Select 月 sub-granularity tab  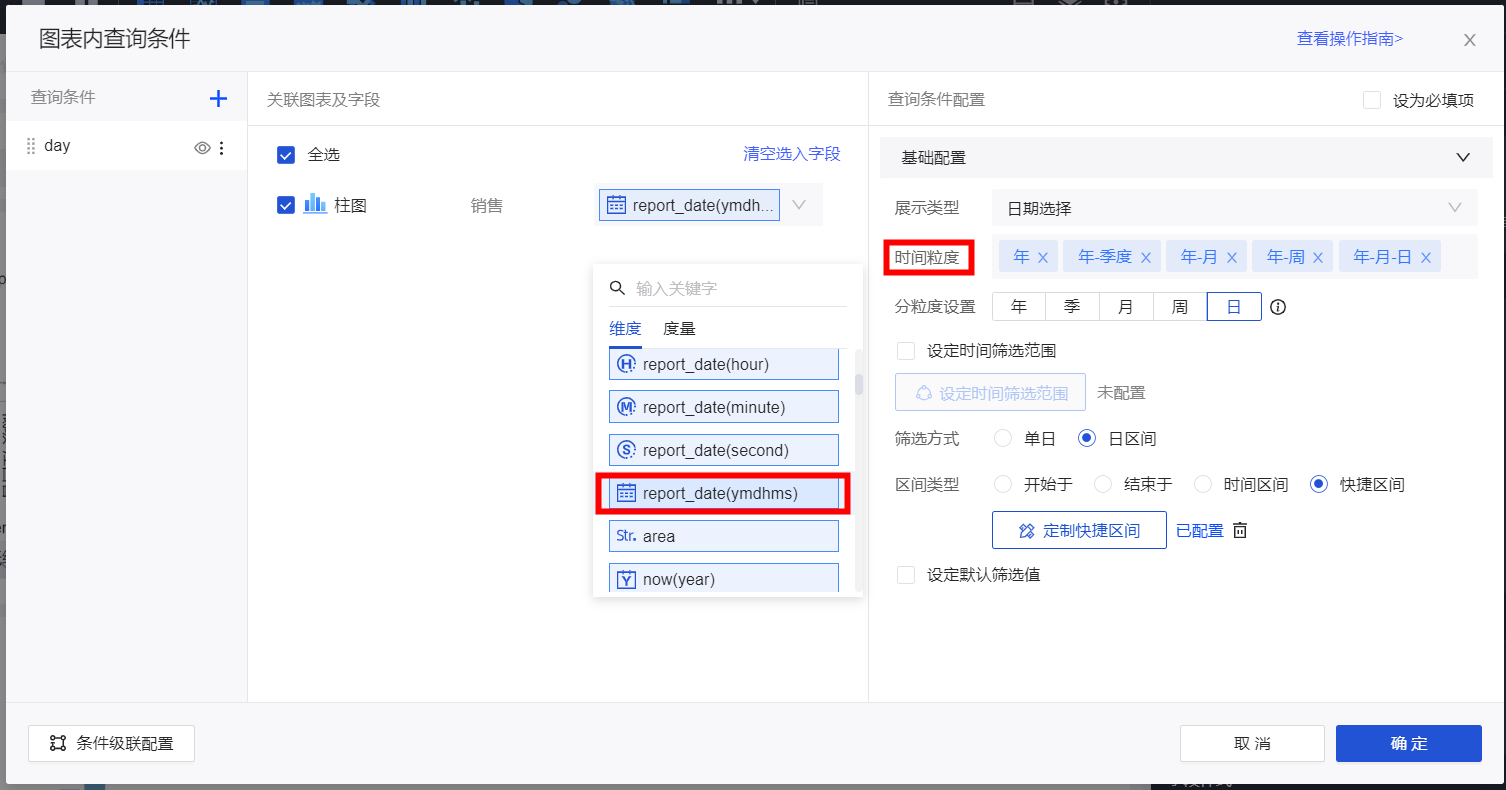click(1126, 306)
